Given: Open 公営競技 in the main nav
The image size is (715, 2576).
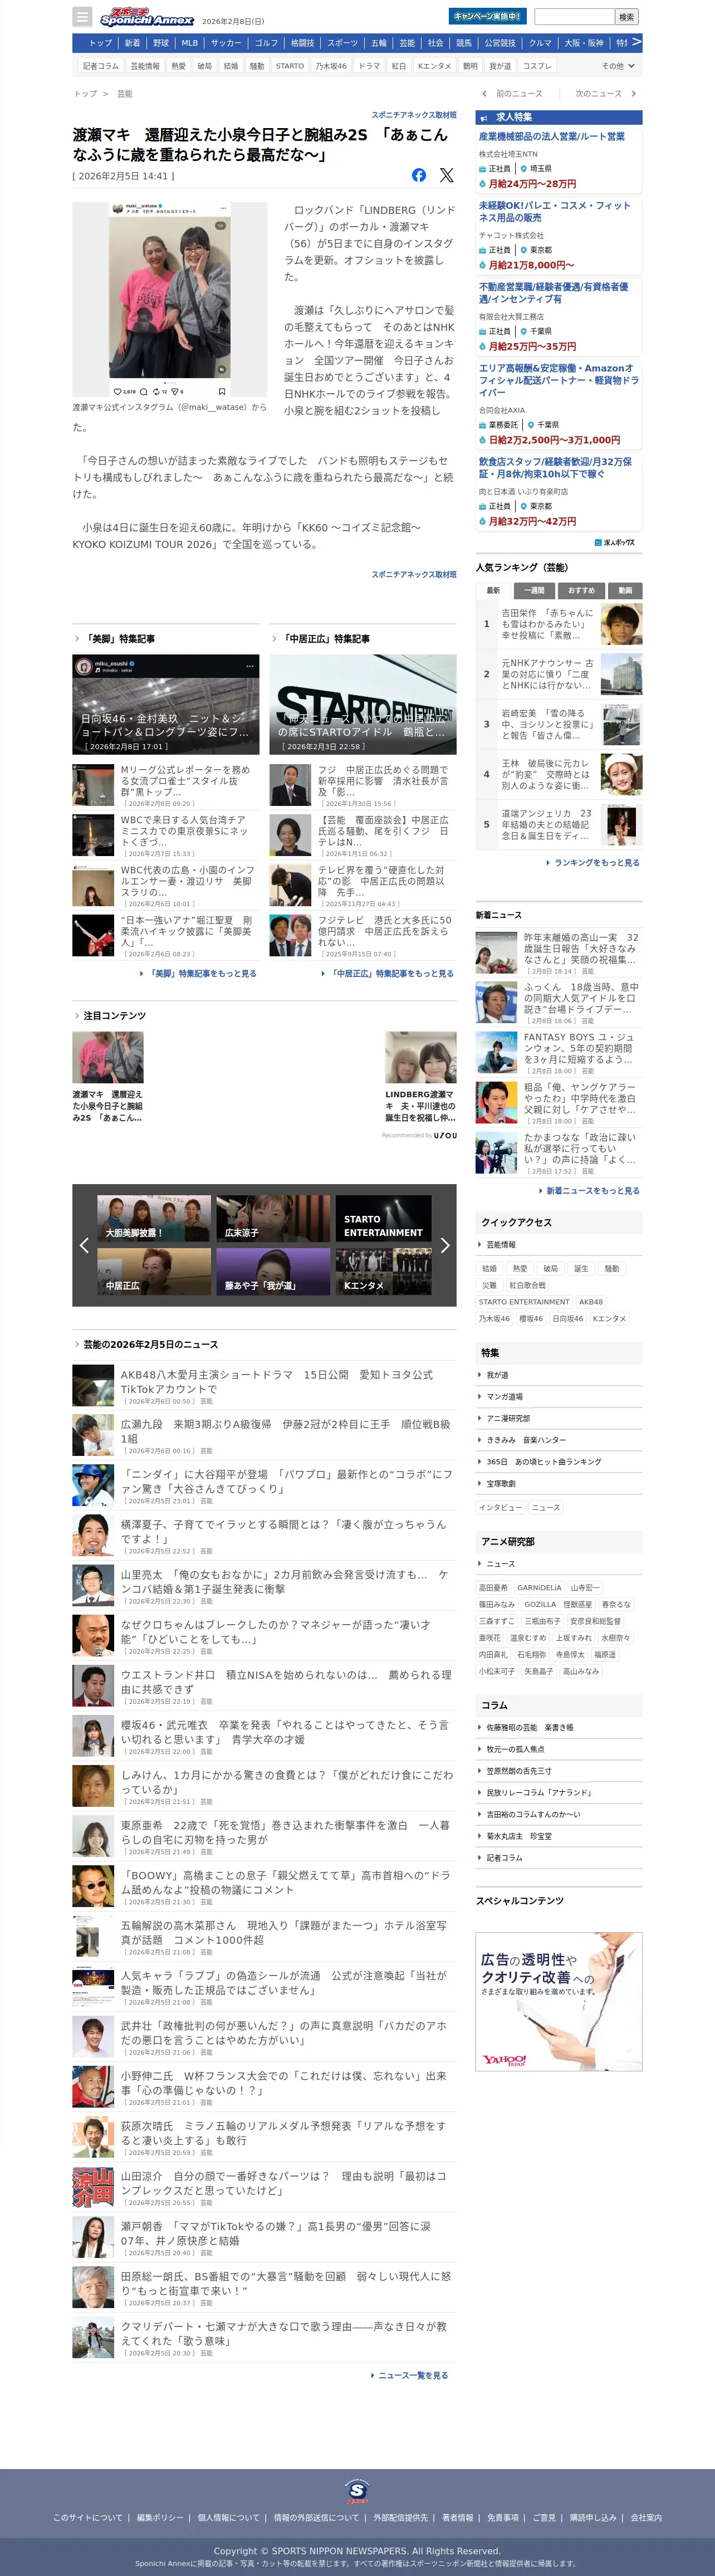Looking at the screenshot, I should 500,43.
